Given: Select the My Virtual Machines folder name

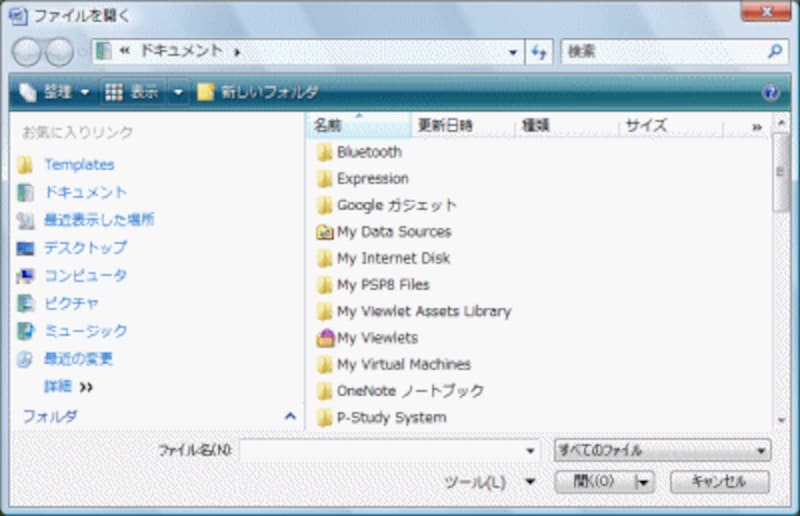Looking at the screenshot, I should click(404, 364).
